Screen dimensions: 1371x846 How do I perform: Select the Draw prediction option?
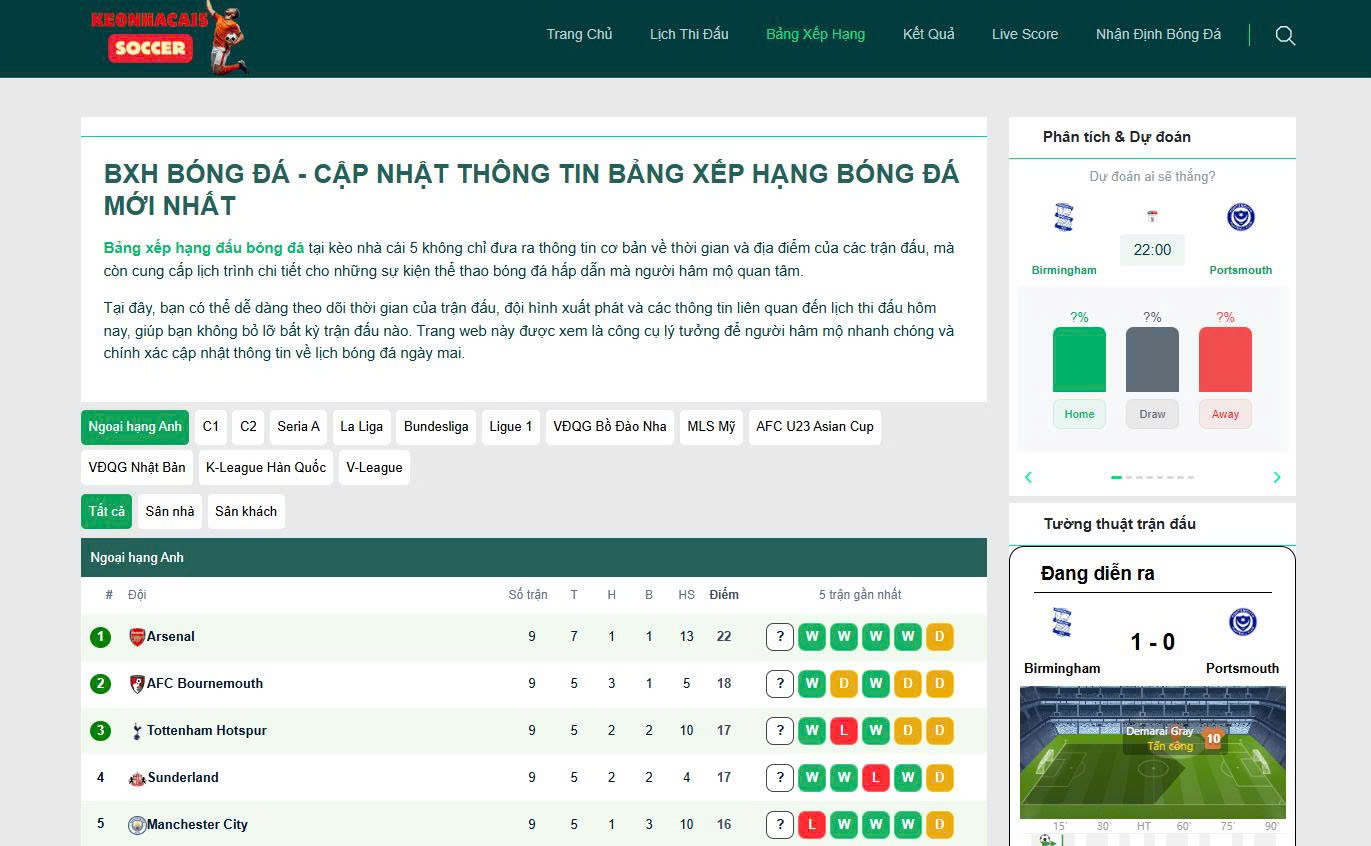1152,414
